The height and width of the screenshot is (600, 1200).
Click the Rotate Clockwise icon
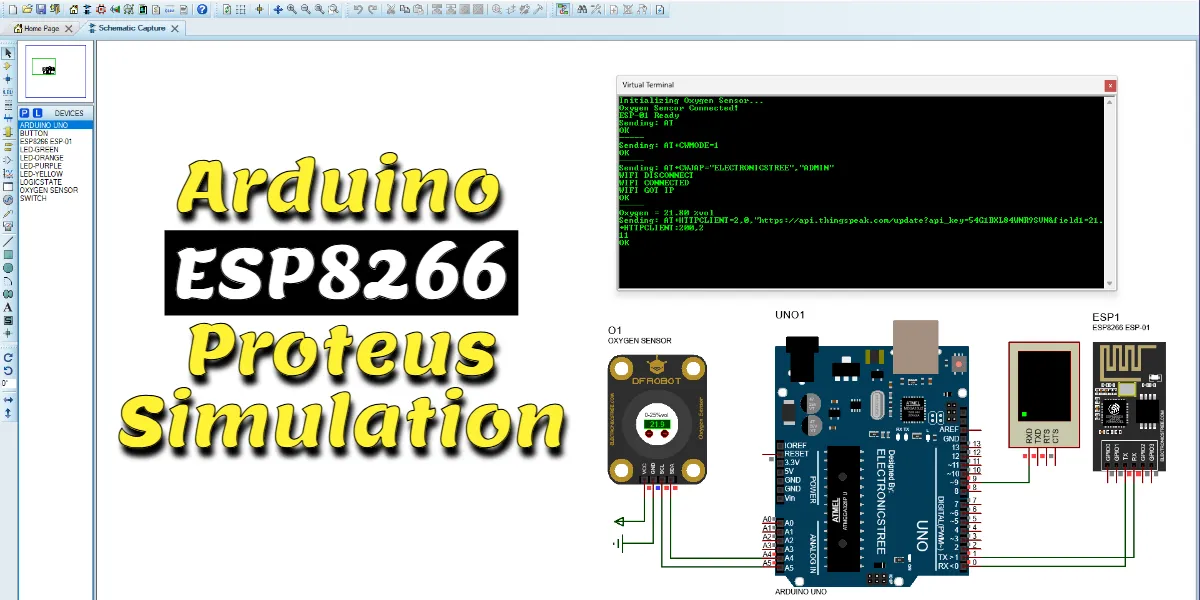[8, 355]
